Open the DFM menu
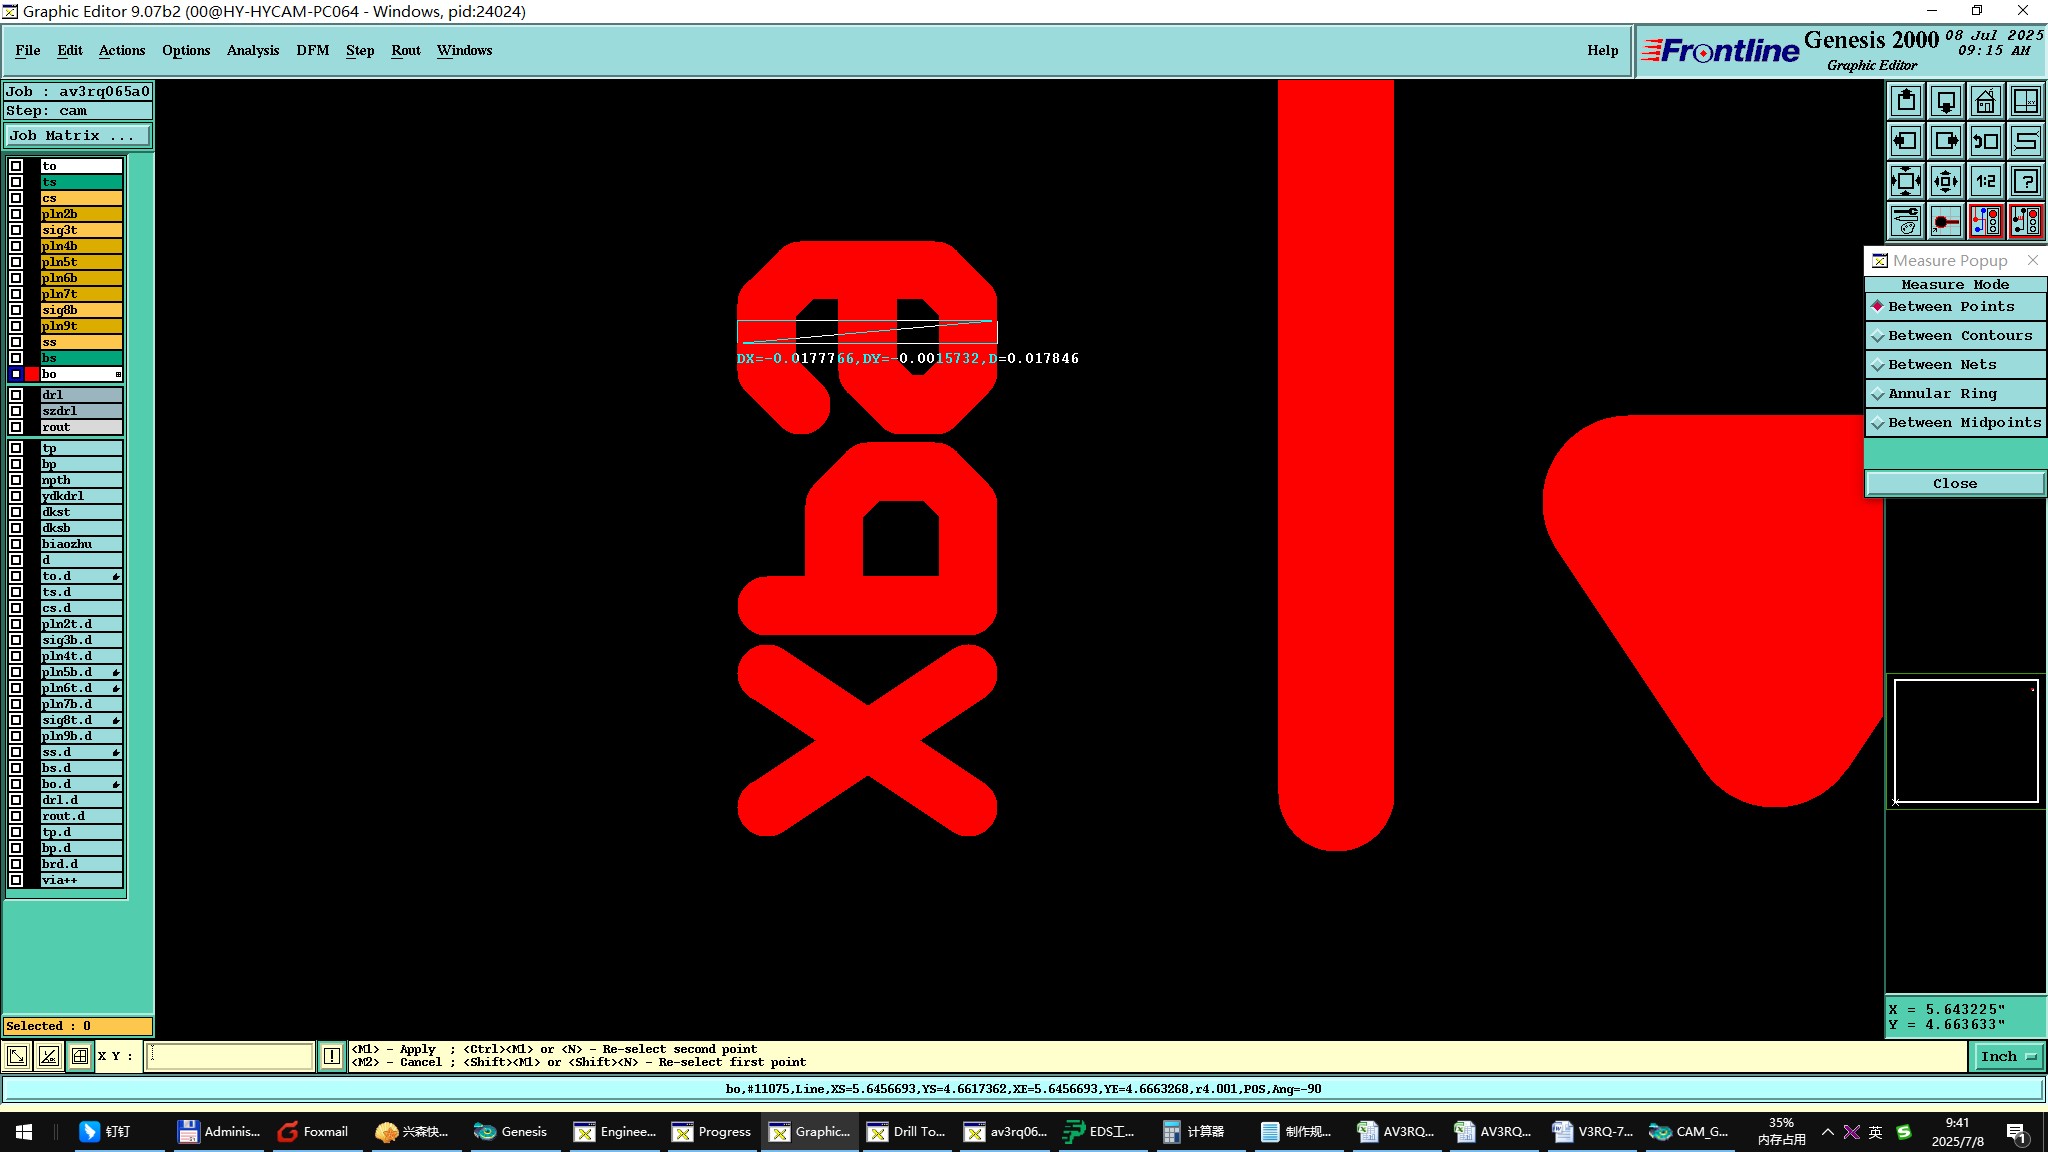Screen dimensions: 2048x1152 click(x=312, y=51)
